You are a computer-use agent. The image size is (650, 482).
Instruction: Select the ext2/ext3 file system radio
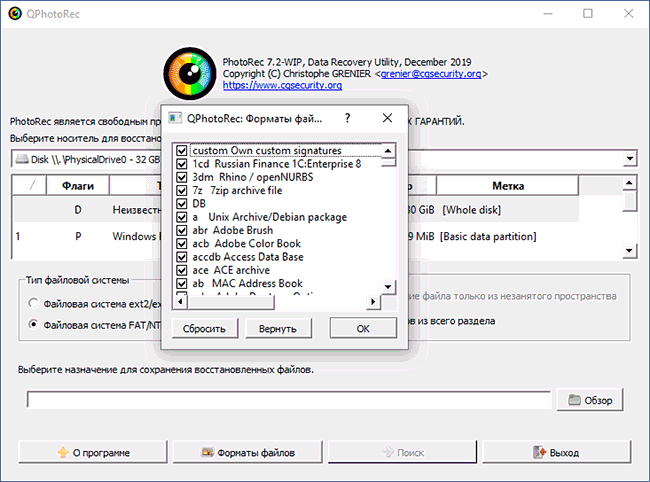(33, 303)
